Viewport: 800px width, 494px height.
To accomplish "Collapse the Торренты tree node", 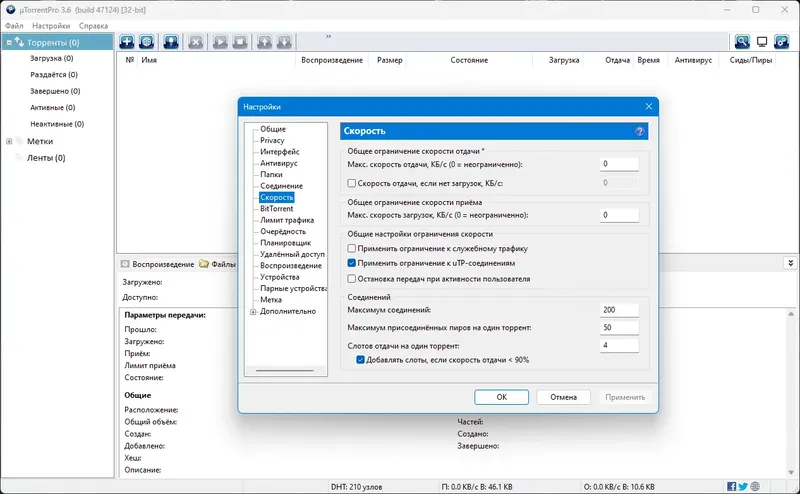I will 9,42.
